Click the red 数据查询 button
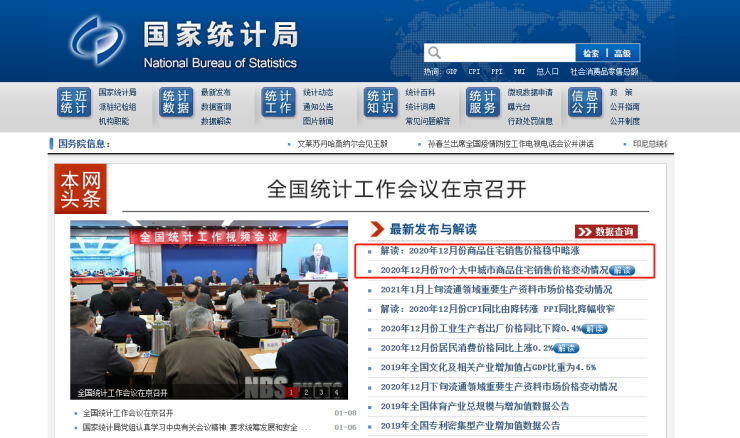This screenshot has width=740, height=438. point(606,231)
